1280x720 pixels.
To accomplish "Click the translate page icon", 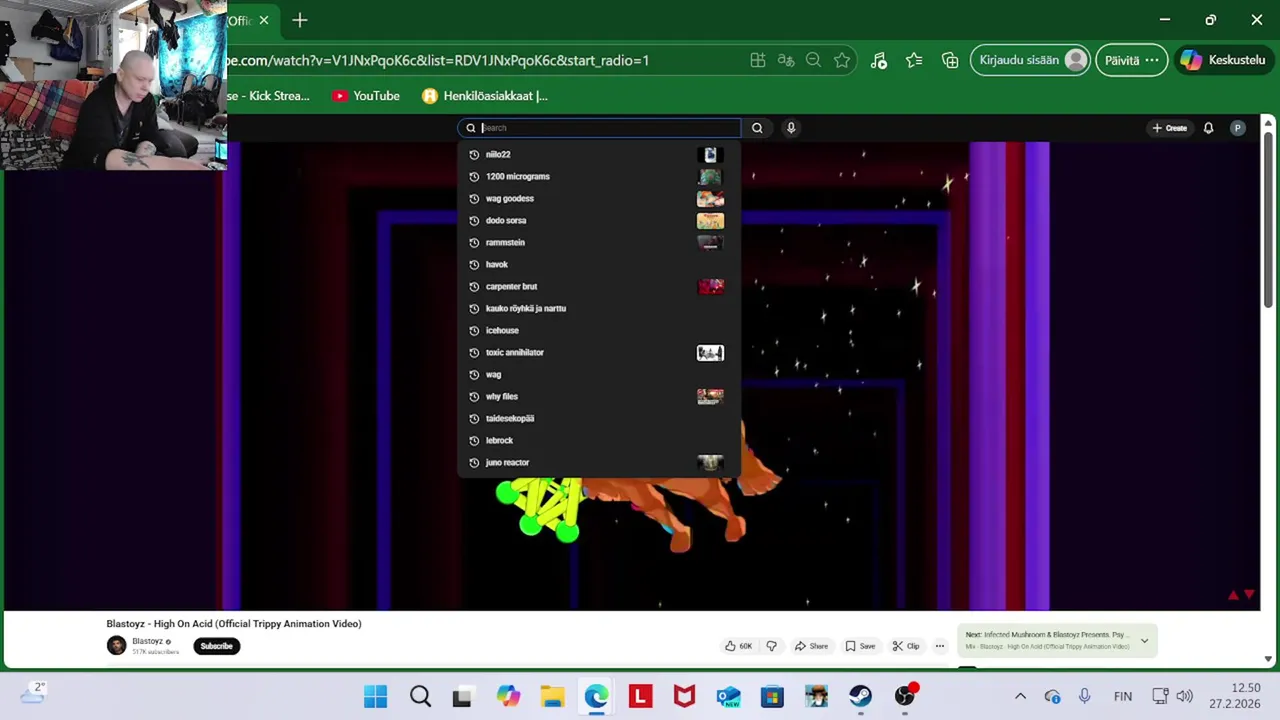I will pyautogui.click(x=786, y=61).
